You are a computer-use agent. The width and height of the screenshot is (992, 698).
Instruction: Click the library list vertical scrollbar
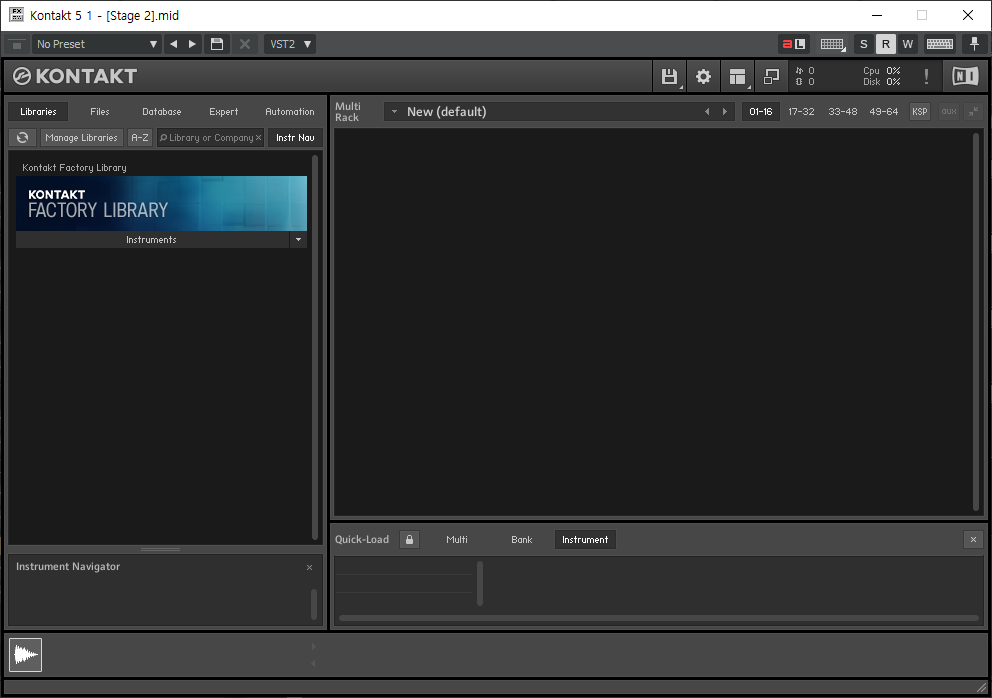click(x=315, y=347)
